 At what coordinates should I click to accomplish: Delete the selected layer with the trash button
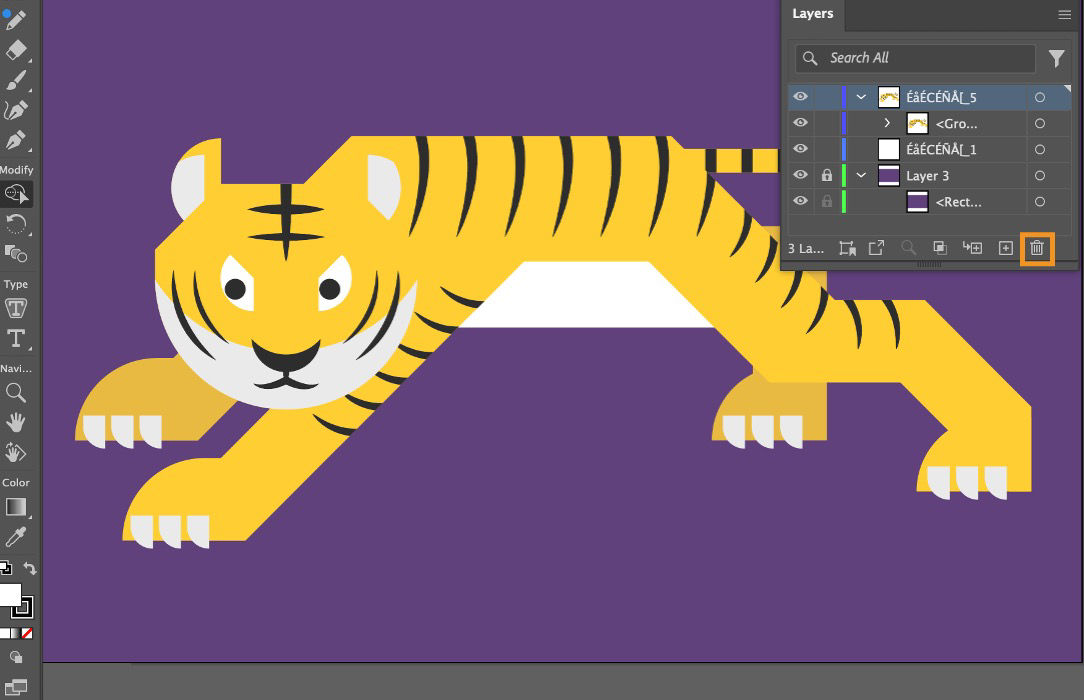point(1037,248)
